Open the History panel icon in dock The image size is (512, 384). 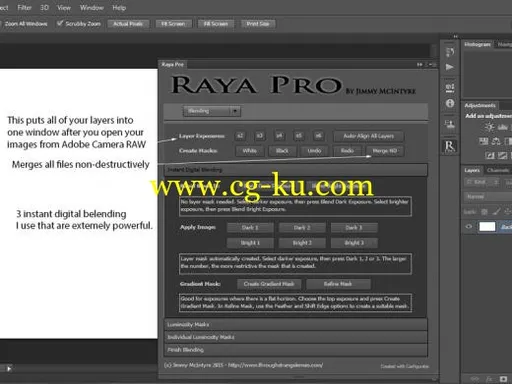(x=450, y=52)
